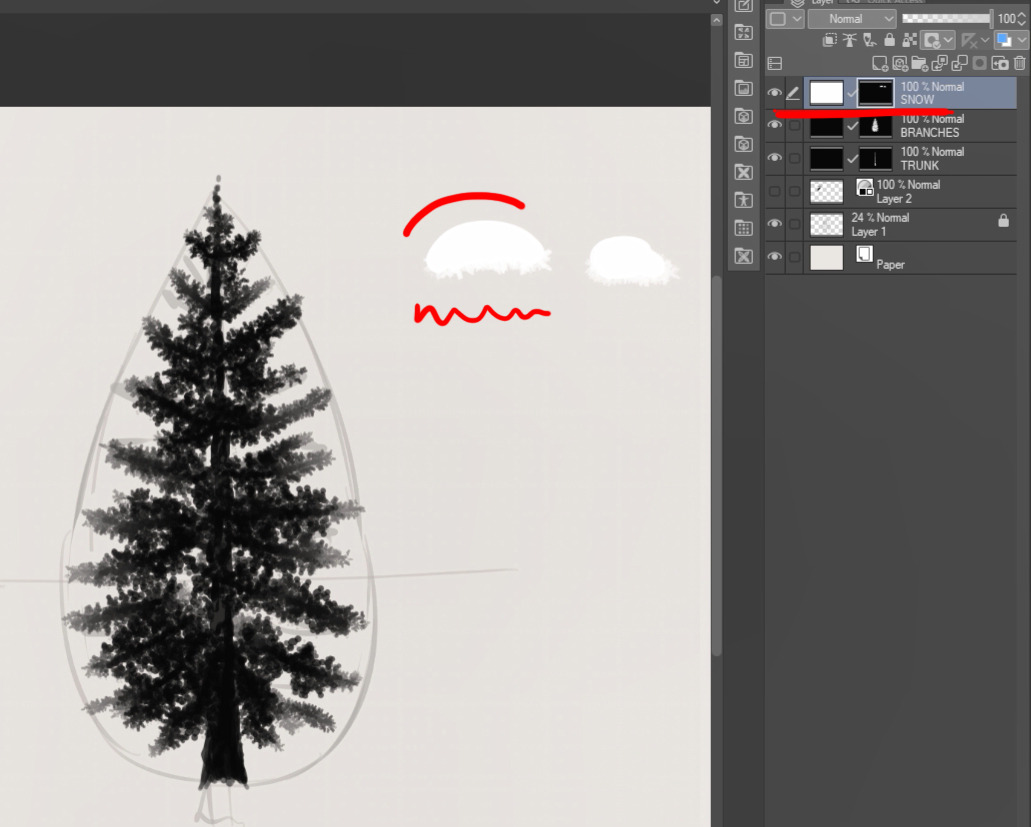Create a new layer folder

point(919,63)
